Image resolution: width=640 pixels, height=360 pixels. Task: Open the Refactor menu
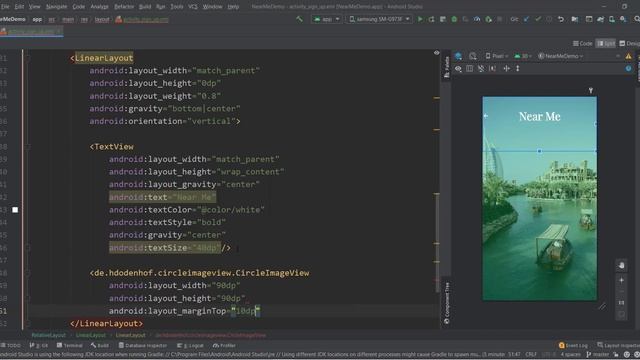[x=124, y=7]
